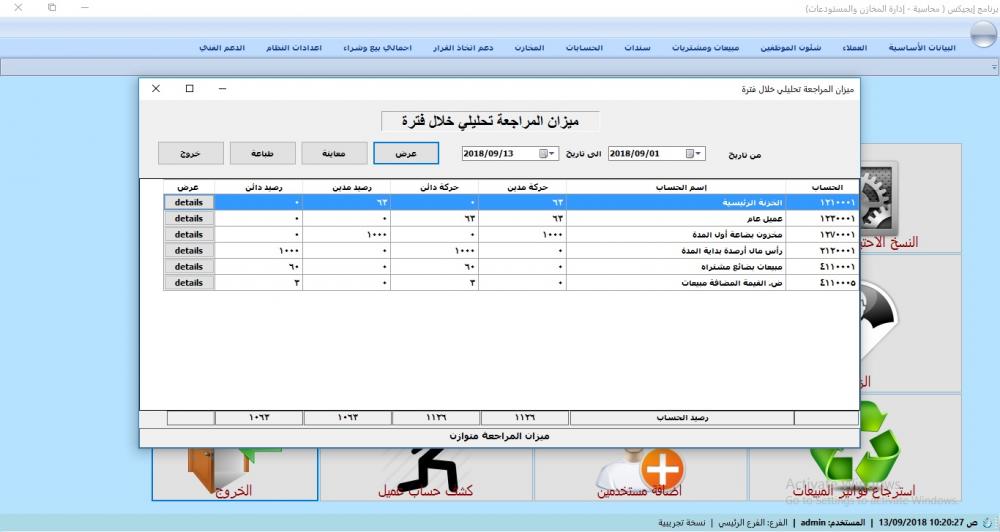This screenshot has height=532, width=1000.
Task: Select account number cell ٢١٢٠٠٠١
Action: (823, 251)
